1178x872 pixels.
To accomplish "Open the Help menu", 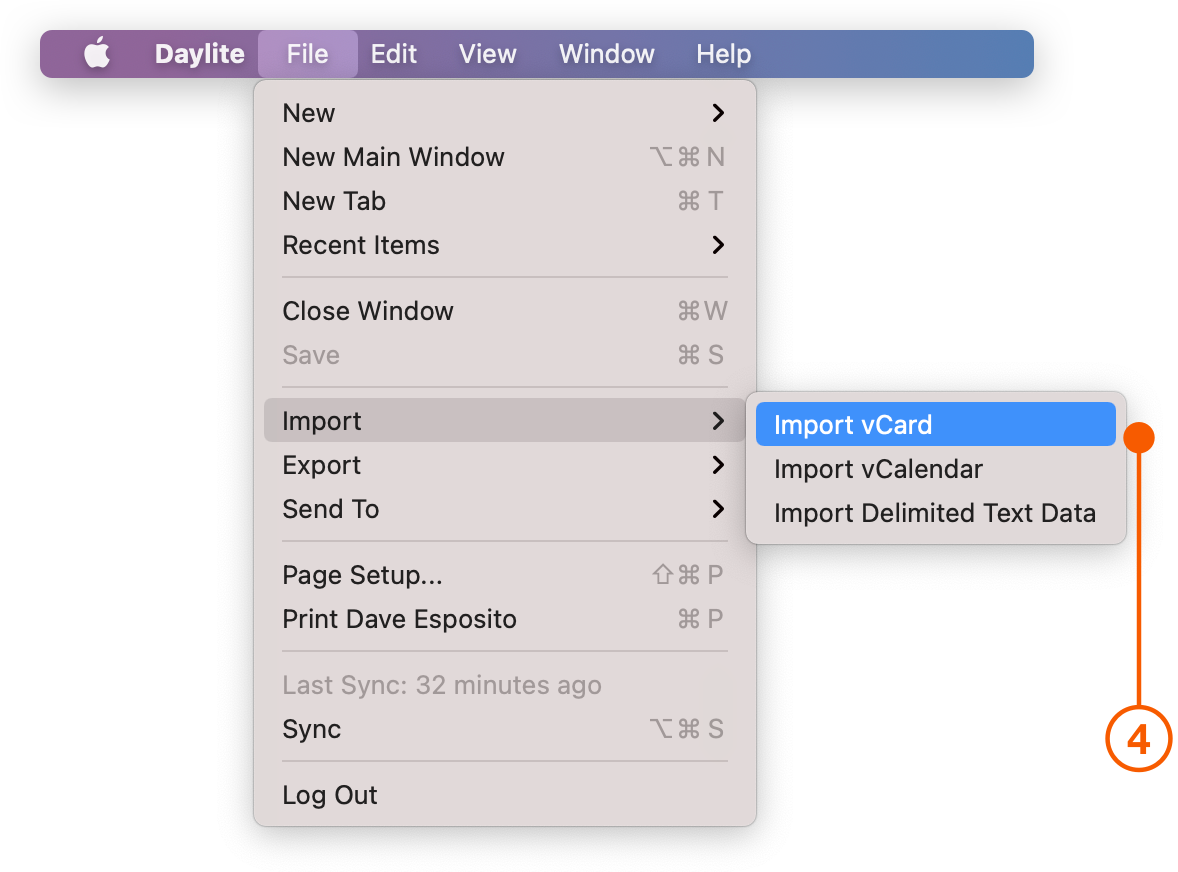I will click(x=723, y=54).
